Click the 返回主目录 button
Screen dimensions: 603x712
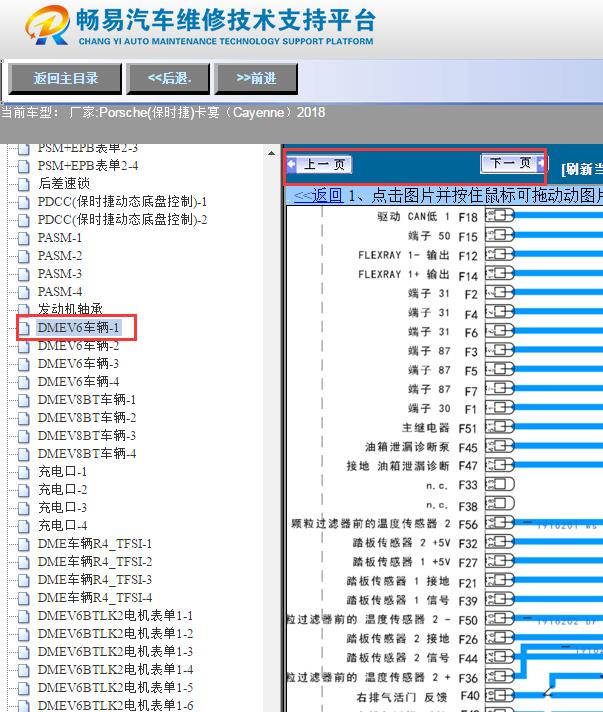[65, 79]
